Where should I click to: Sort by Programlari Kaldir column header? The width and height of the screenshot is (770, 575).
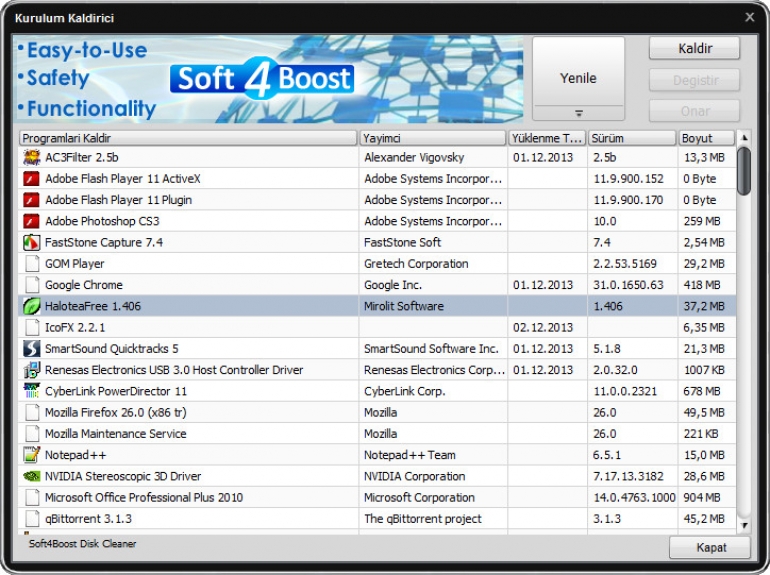(188, 138)
